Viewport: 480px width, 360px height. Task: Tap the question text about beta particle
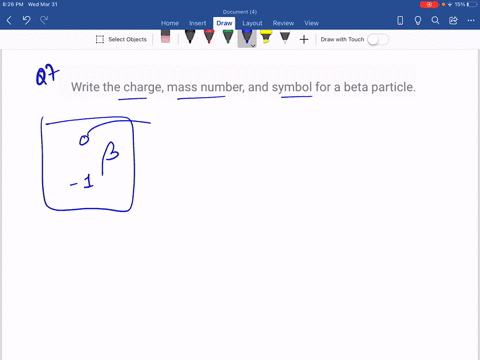243,87
